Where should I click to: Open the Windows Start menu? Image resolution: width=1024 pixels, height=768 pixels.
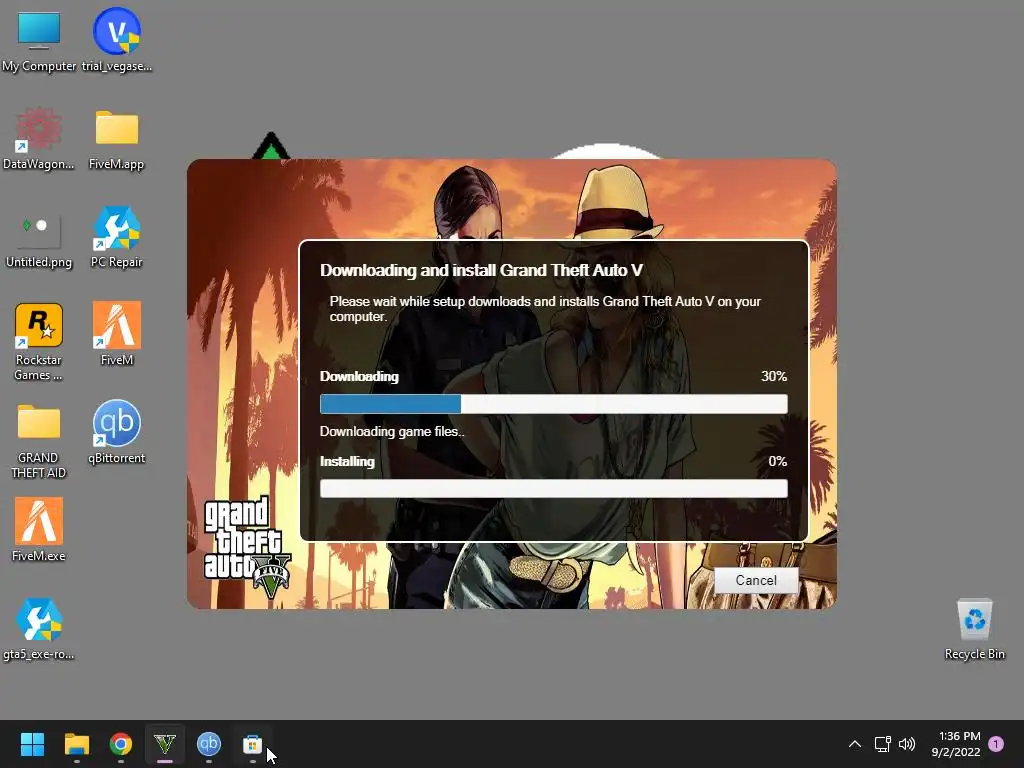[x=32, y=744]
